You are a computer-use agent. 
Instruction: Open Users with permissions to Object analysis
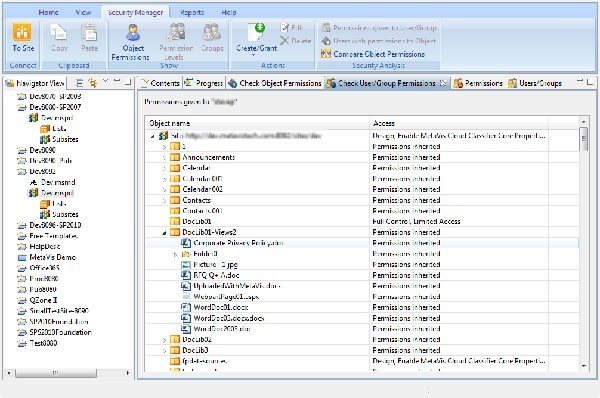tap(379, 41)
